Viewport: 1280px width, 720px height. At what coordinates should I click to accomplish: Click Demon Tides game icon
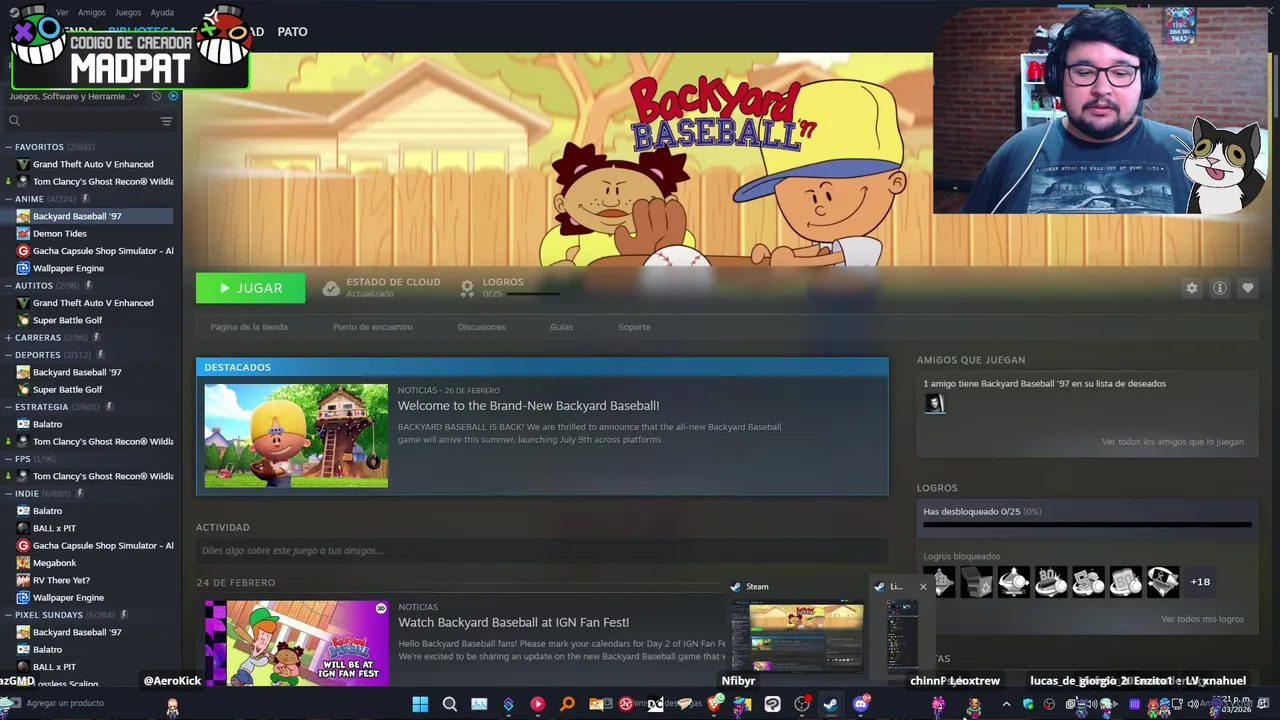tap(23, 233)
